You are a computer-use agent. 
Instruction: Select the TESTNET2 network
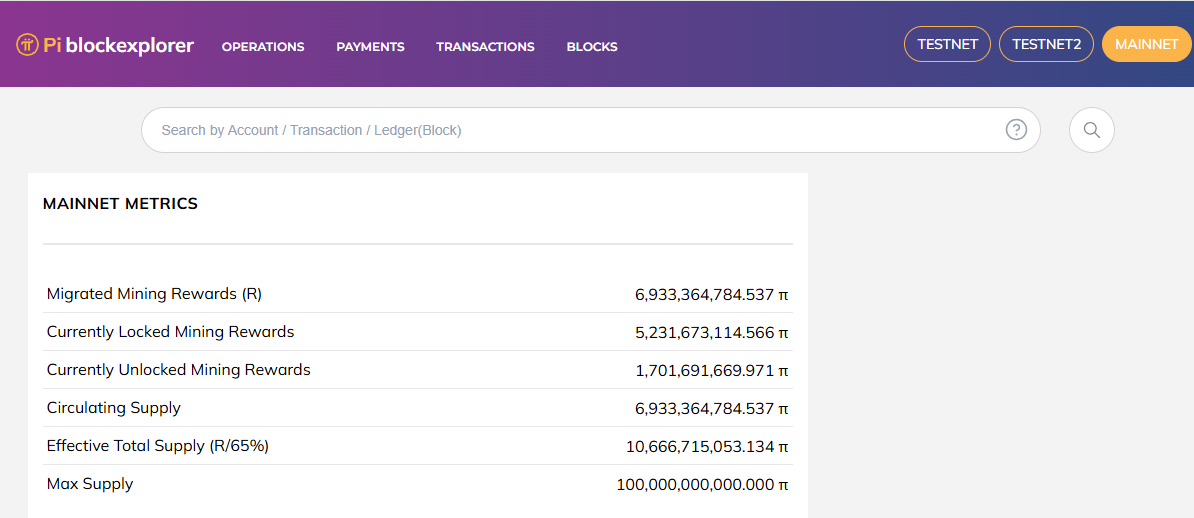[x=1046, y=44]
